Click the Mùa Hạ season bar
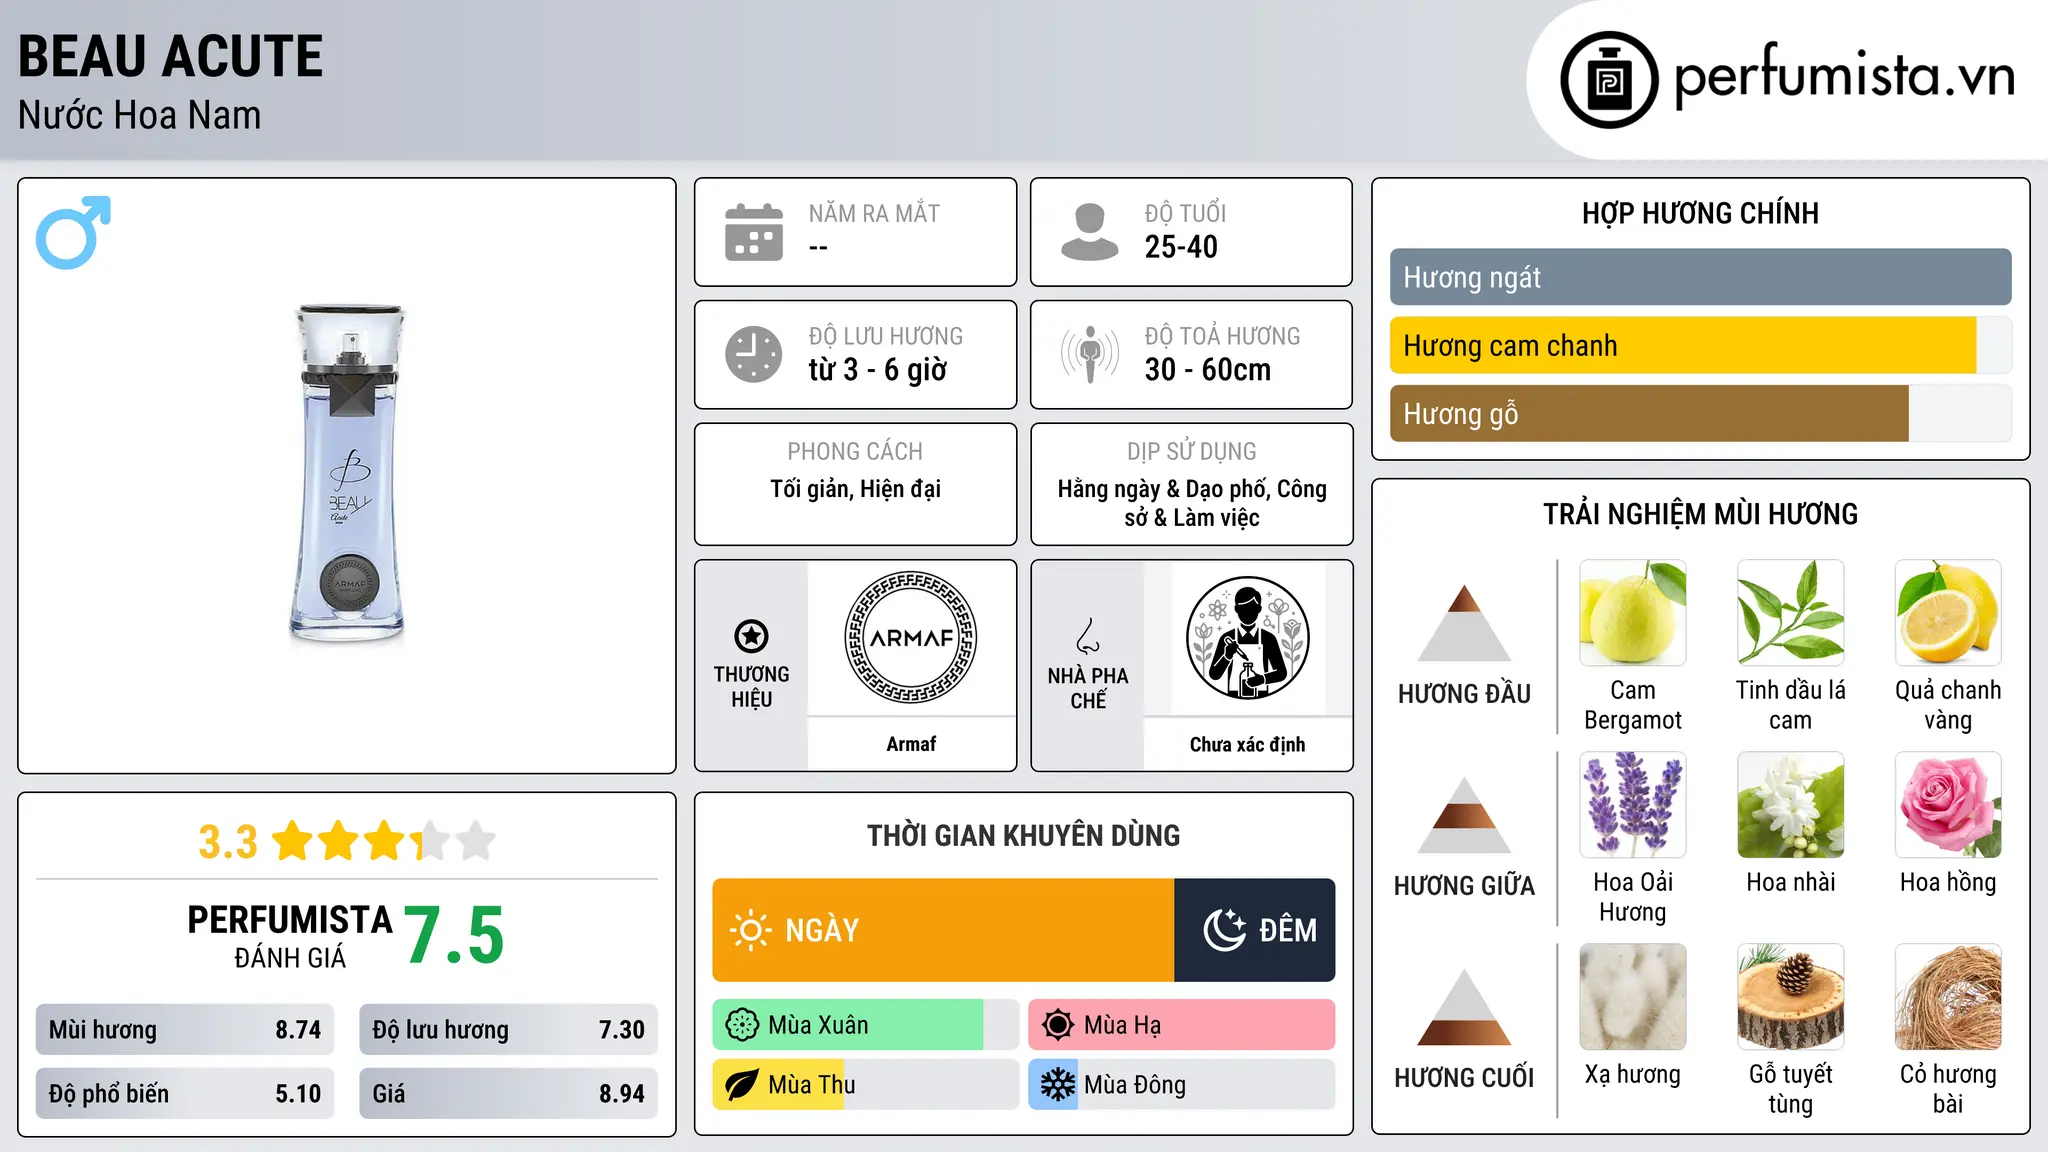The width and height of the screenshot is (2048, 1152). (1181, 1025)
